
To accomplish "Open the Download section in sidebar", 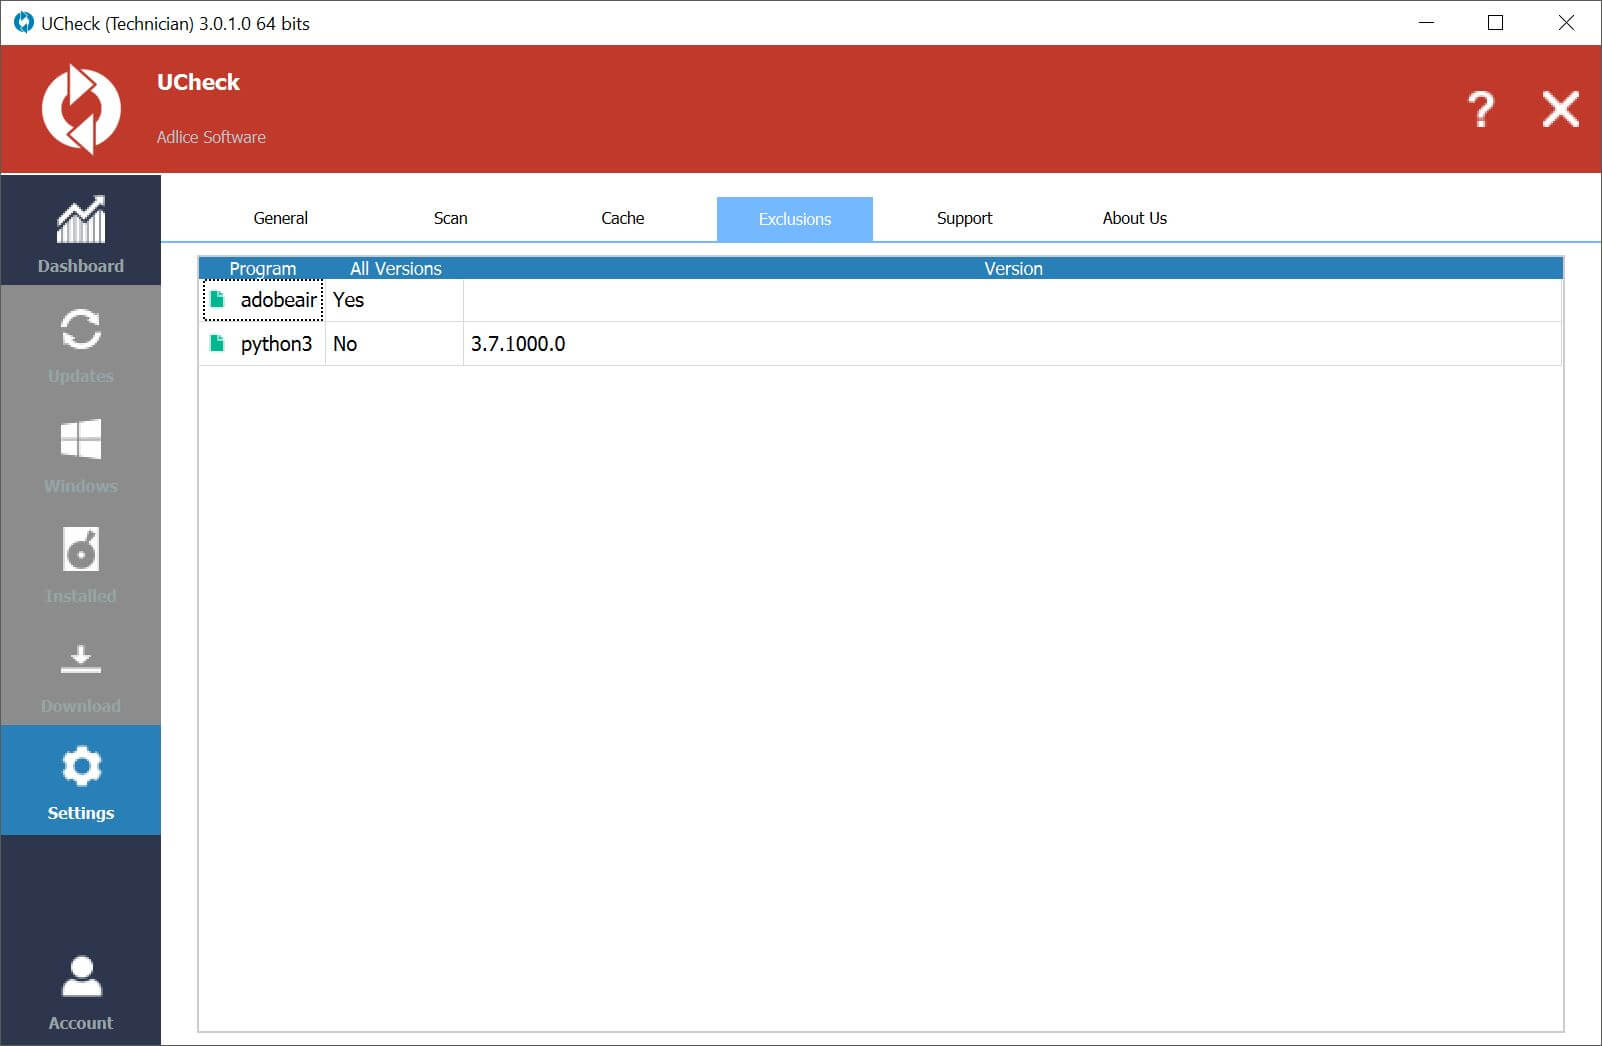I will tap(80, 672).
